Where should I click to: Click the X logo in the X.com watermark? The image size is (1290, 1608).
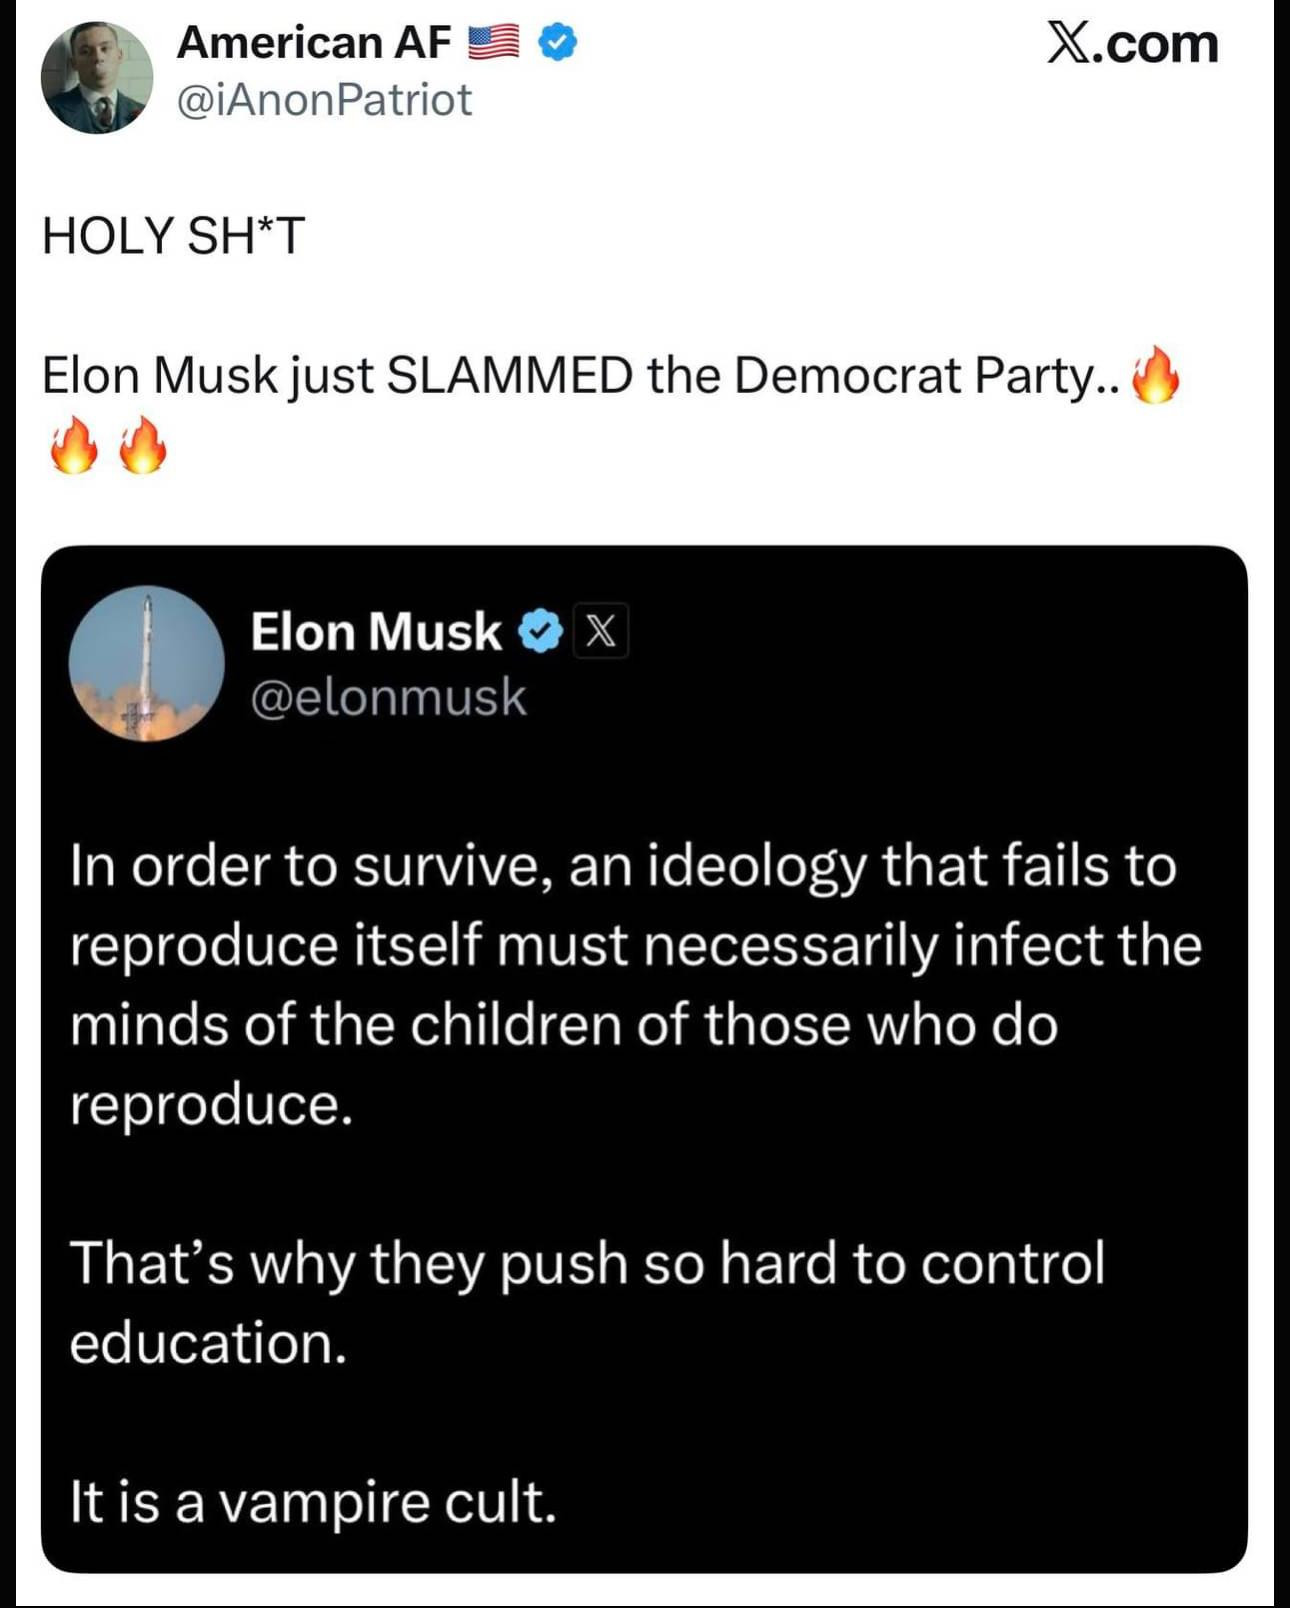(x=1069, y=44)
